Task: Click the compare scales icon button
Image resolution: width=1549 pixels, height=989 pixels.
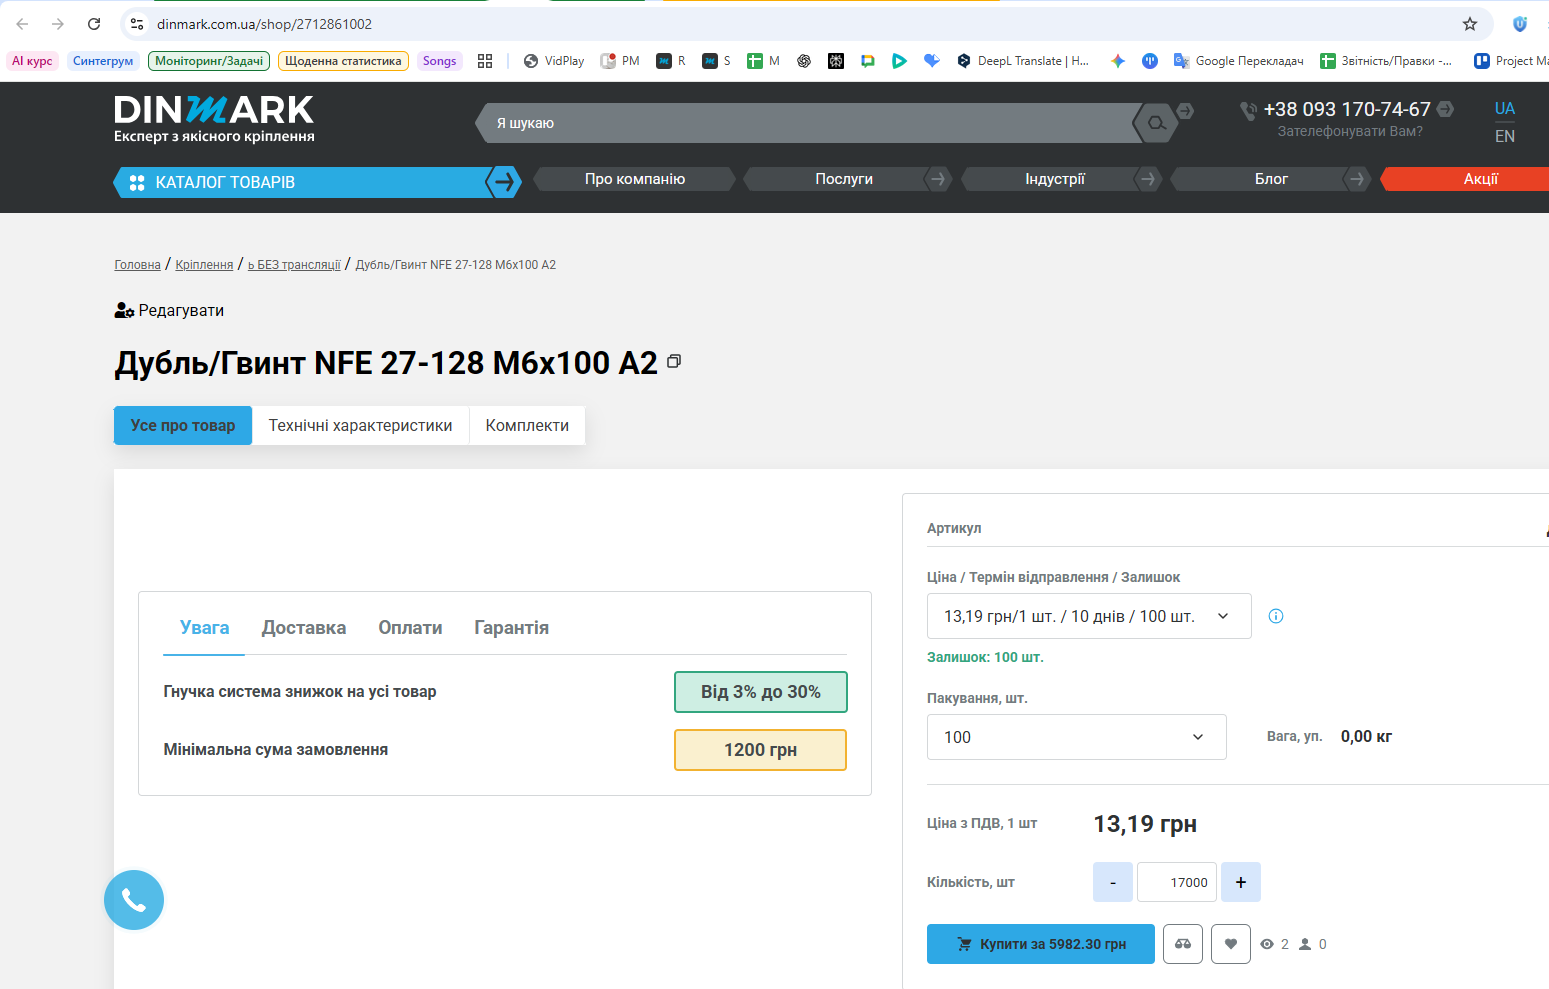Action: tap(1183, 944)
